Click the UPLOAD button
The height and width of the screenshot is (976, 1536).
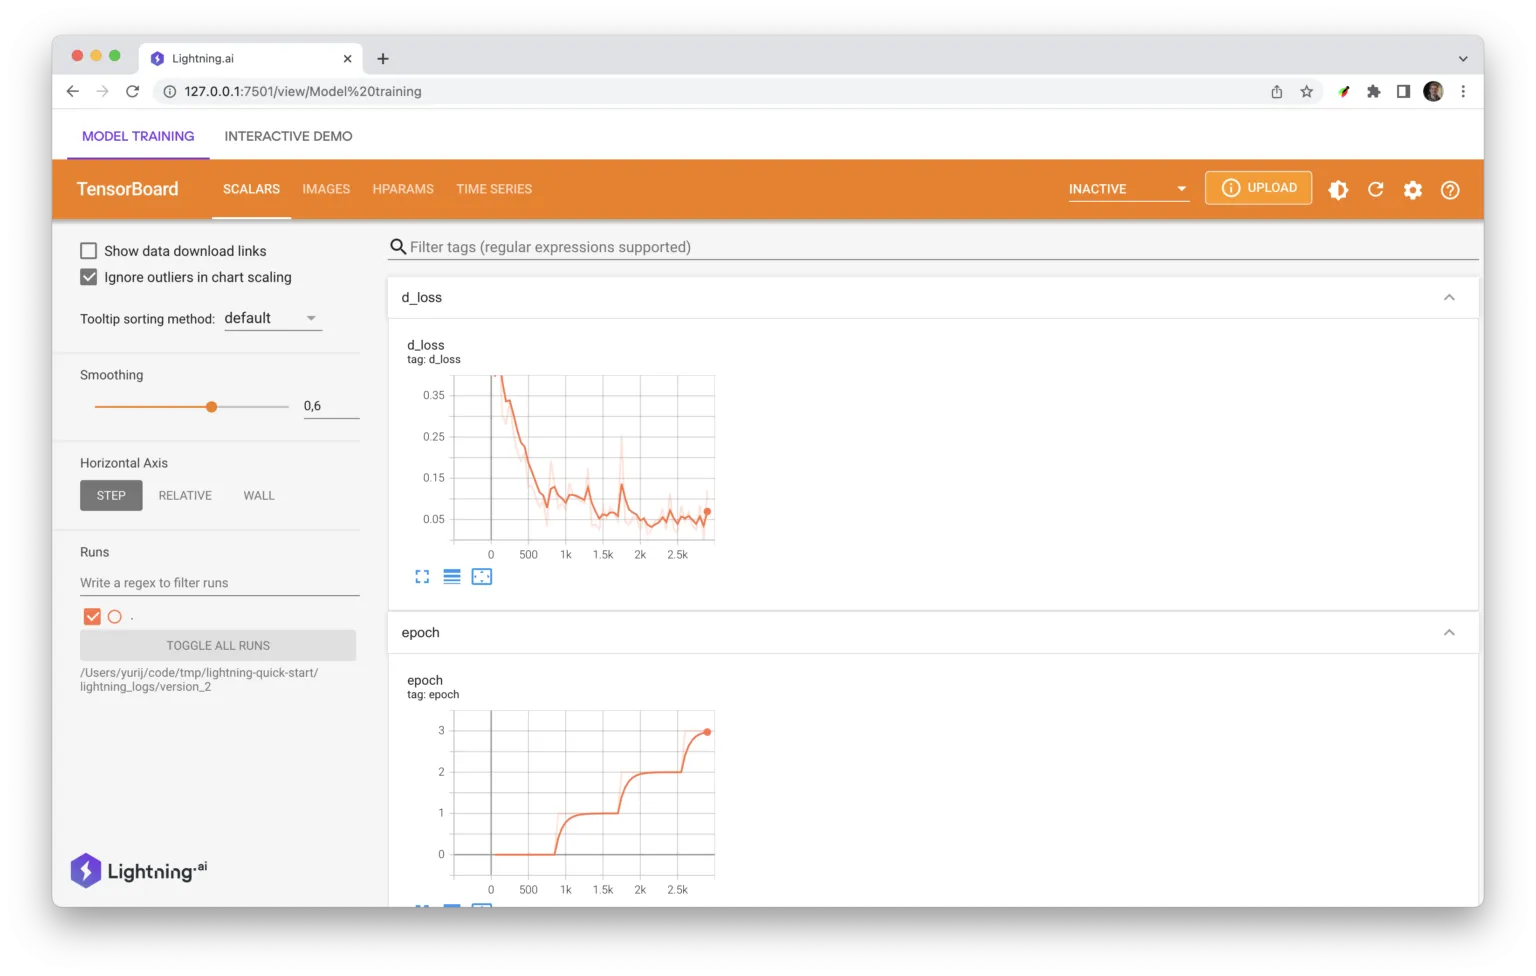pos(1258,188)
